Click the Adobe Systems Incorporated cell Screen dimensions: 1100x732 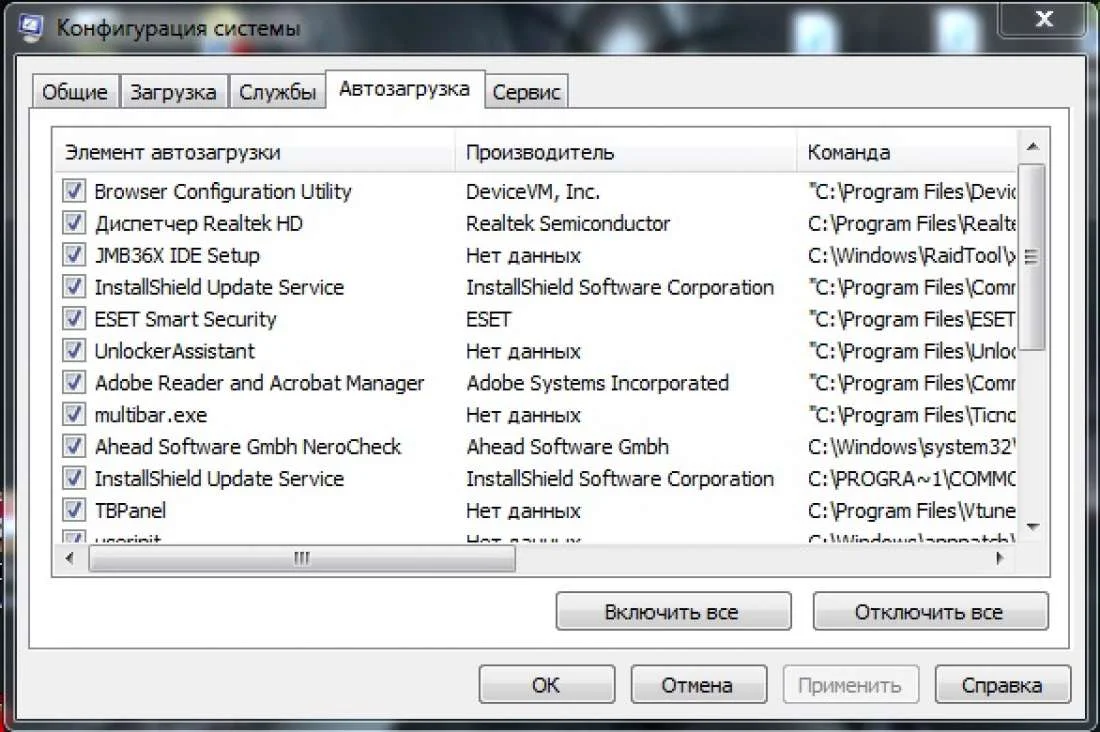[598, 382]
